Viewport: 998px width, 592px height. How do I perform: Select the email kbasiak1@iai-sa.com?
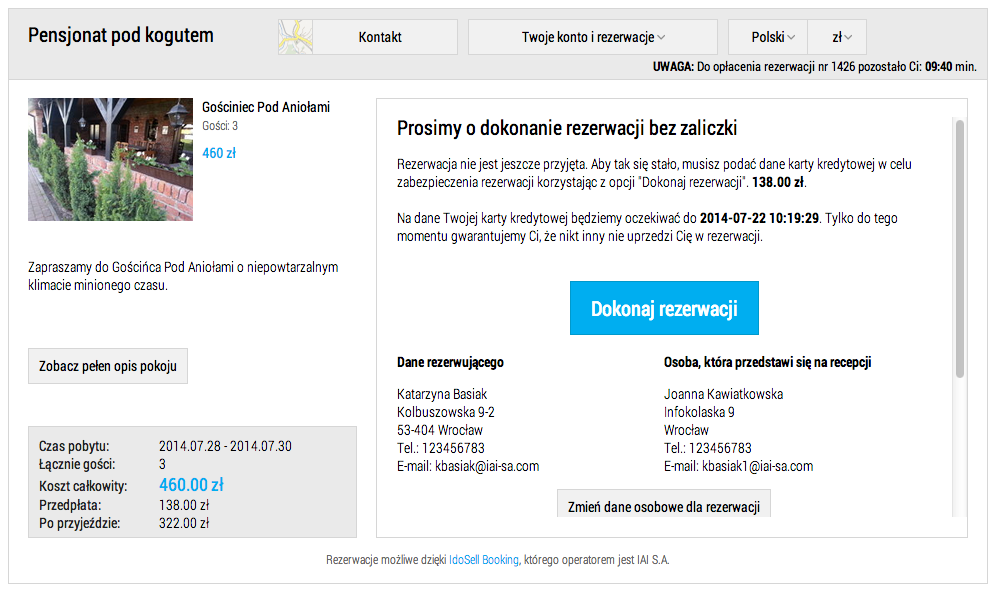pos(757,467)
